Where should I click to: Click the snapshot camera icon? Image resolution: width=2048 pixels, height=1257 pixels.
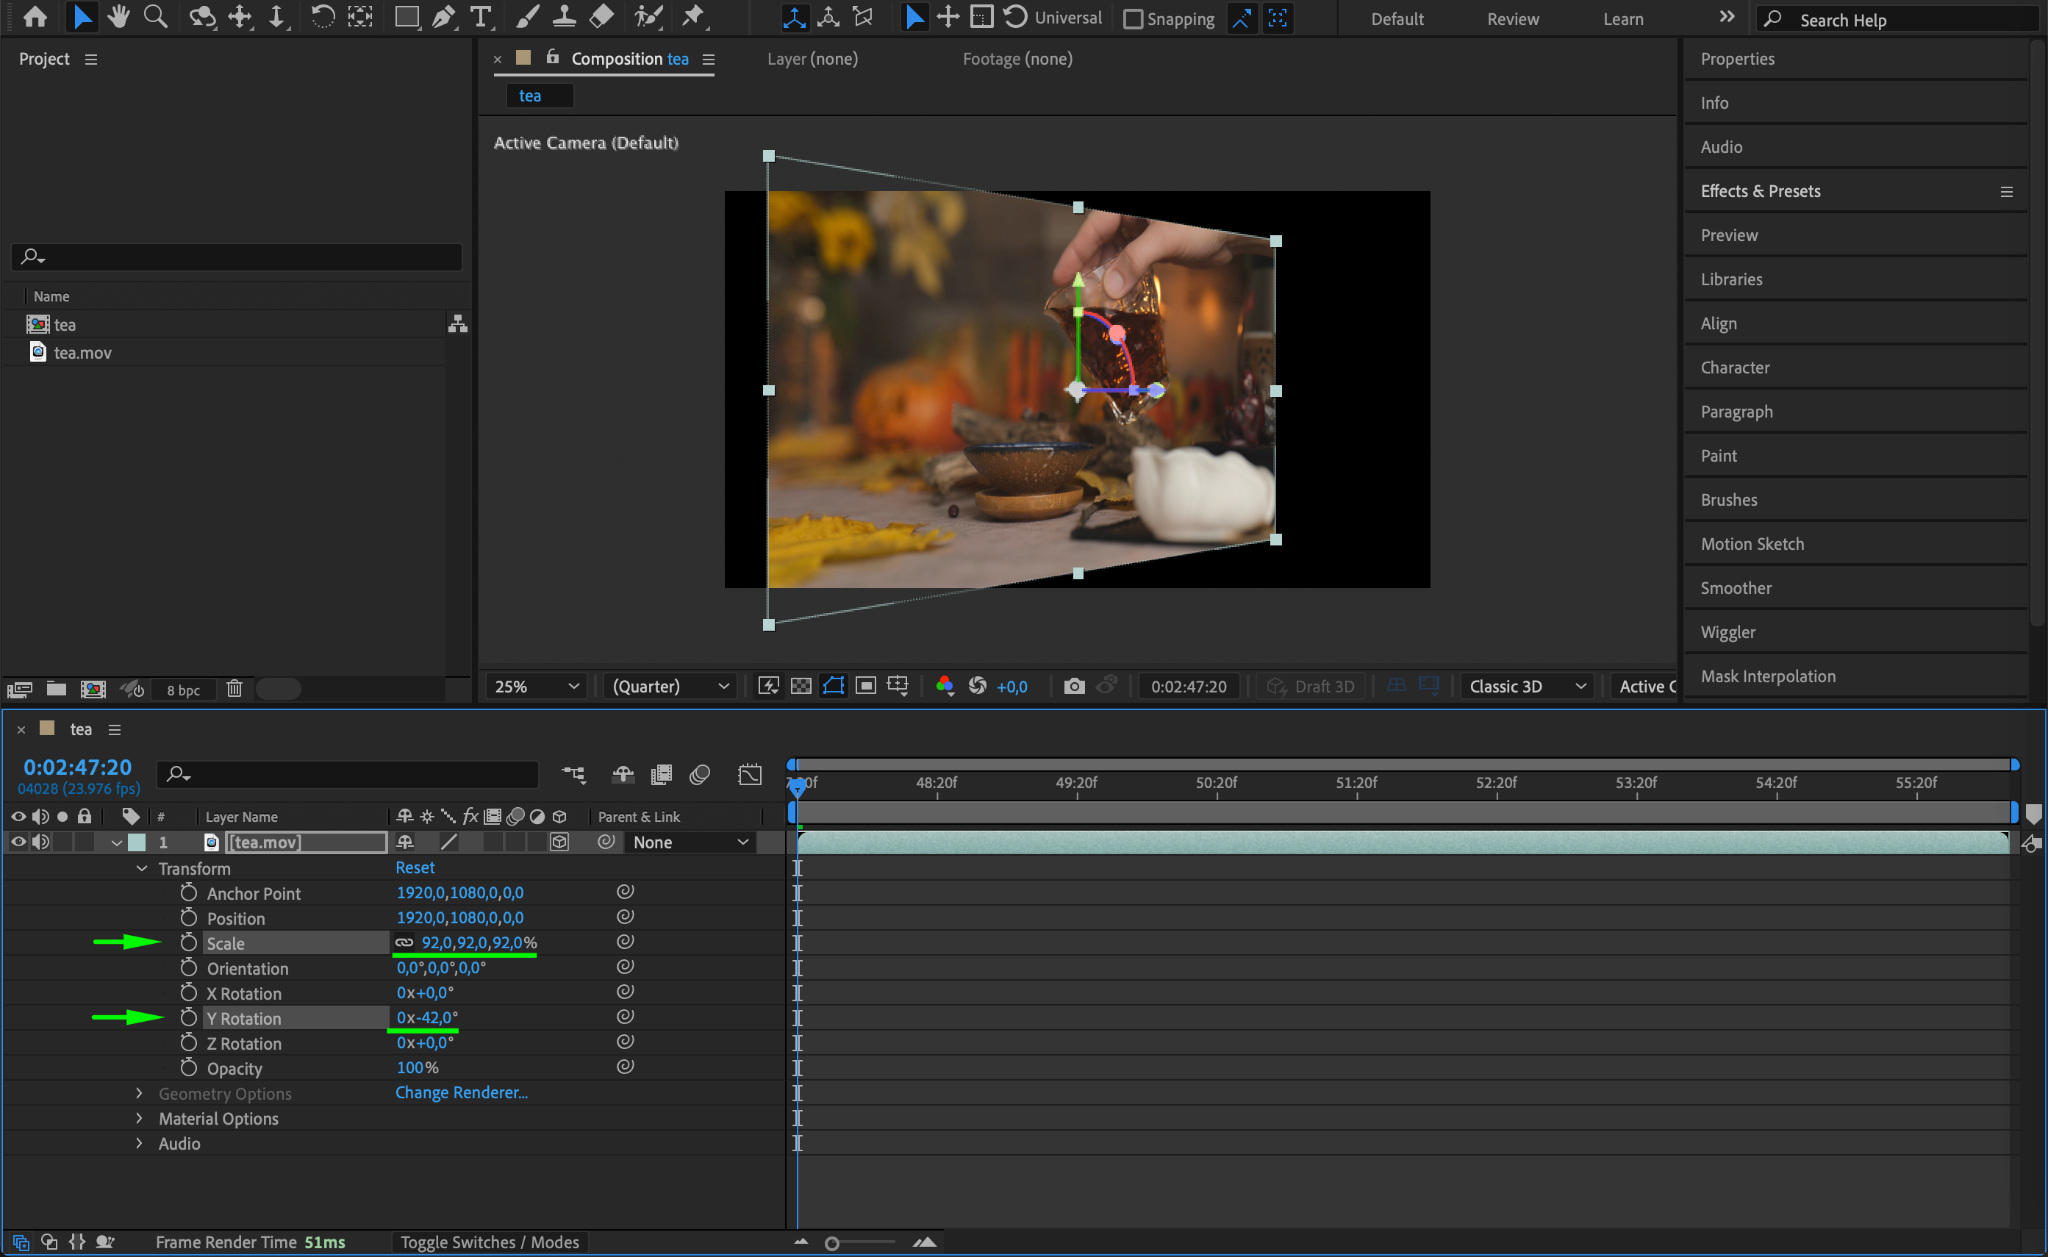(x=1074, y=686)
